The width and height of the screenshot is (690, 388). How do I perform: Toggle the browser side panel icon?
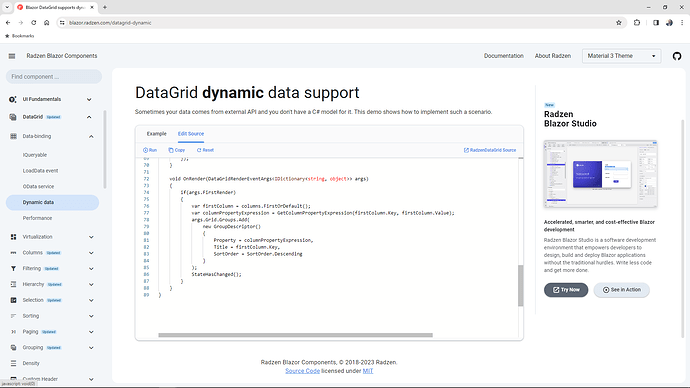point(656,23)
